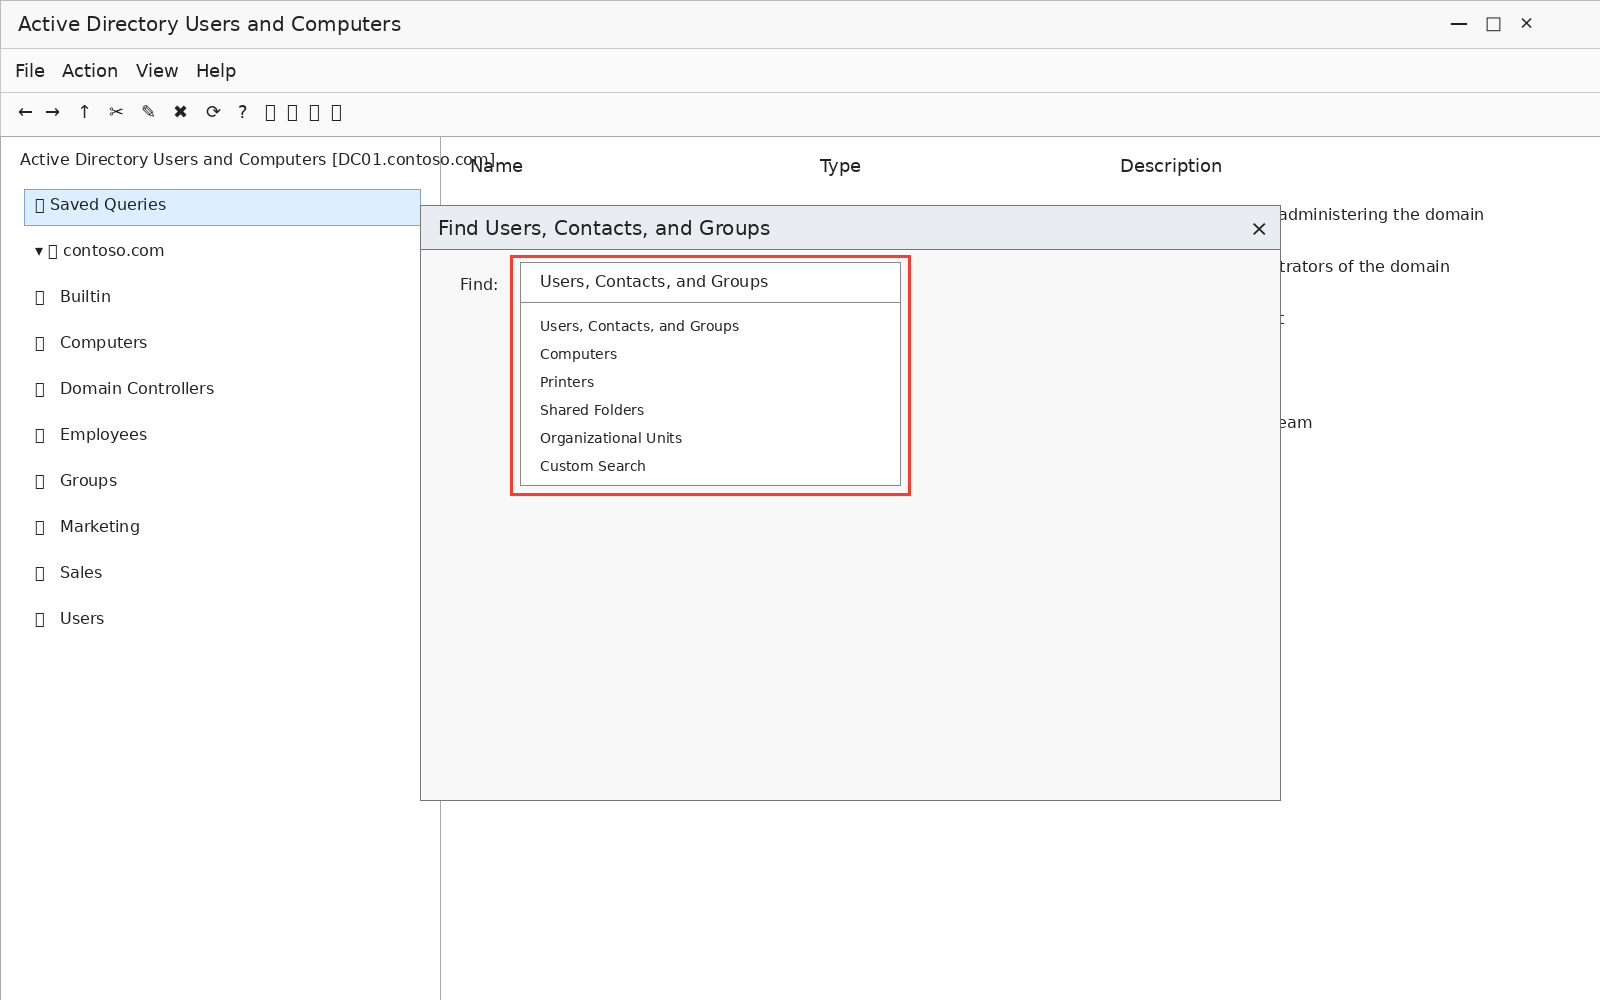
Task: Click the Back arrow in the toolbar
Action: coord(26,112)
